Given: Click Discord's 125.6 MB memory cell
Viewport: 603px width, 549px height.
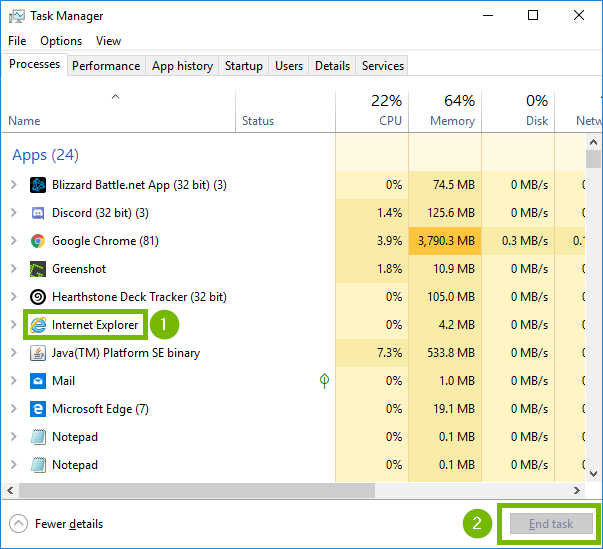Looking at the screenshot, I should click(445, 213).
